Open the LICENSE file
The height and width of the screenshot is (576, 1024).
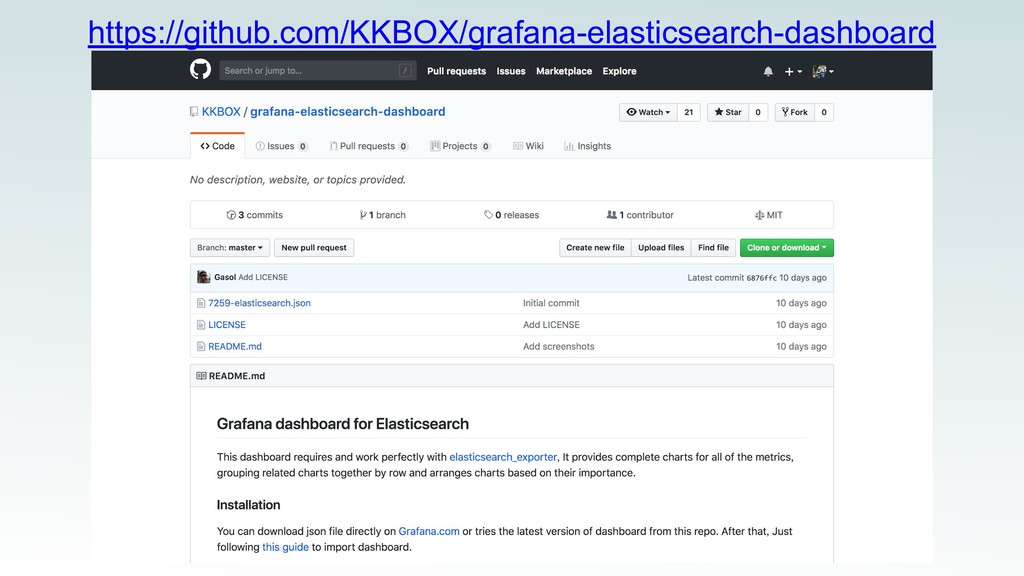click(x=227, y=325)
